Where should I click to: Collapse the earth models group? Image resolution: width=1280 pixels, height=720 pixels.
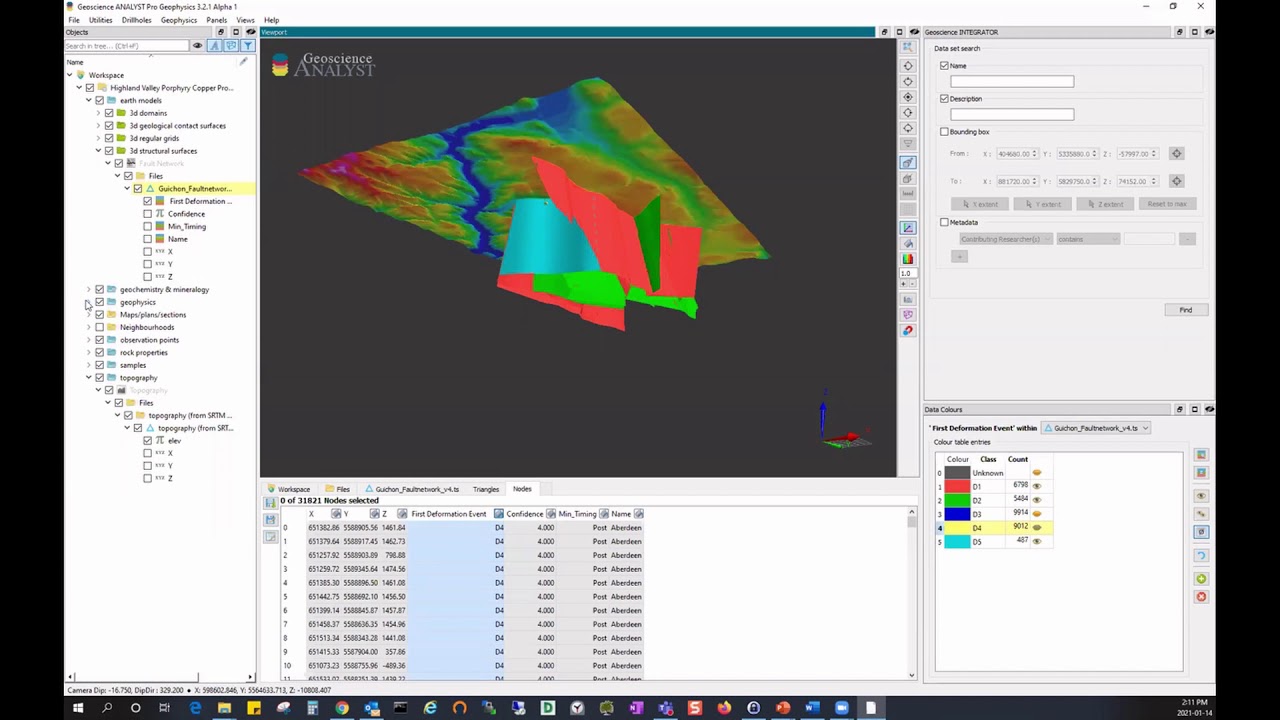88,100
